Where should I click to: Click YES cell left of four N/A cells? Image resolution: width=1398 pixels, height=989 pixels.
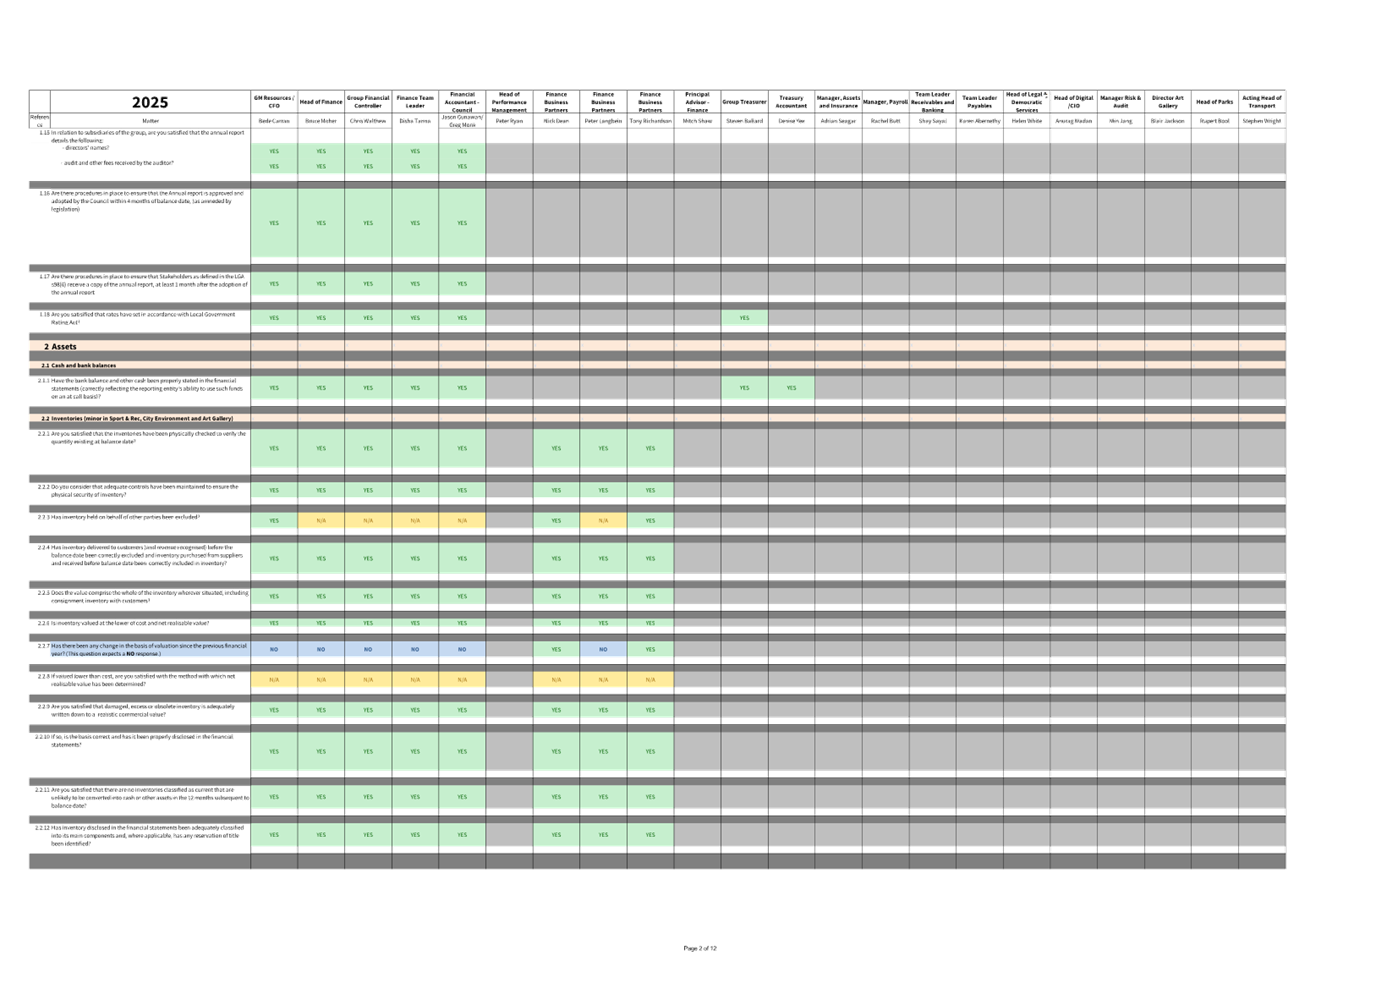[x=274, y=520]
